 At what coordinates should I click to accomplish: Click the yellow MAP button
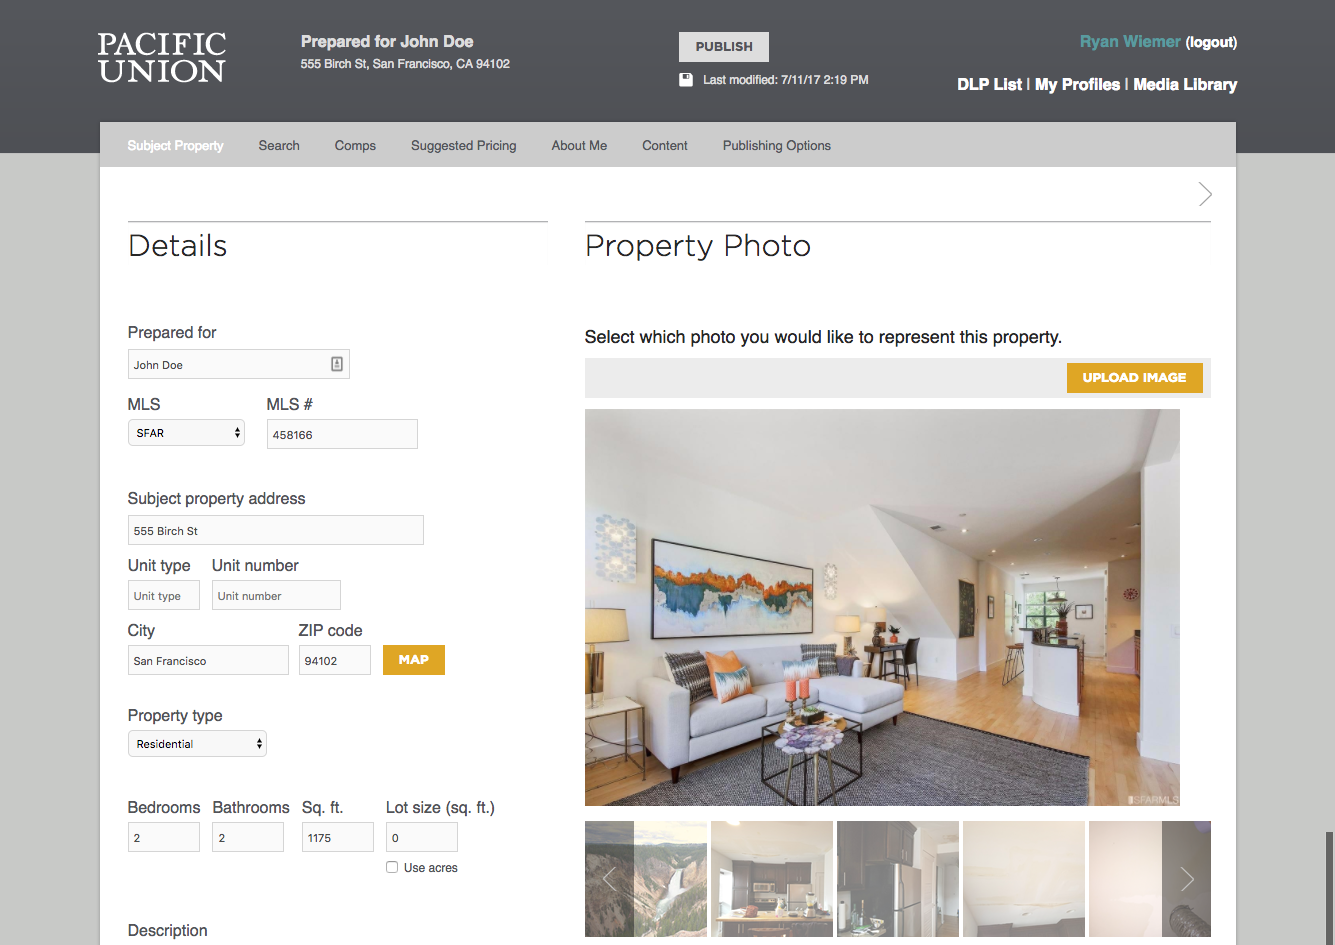(414, 660)
